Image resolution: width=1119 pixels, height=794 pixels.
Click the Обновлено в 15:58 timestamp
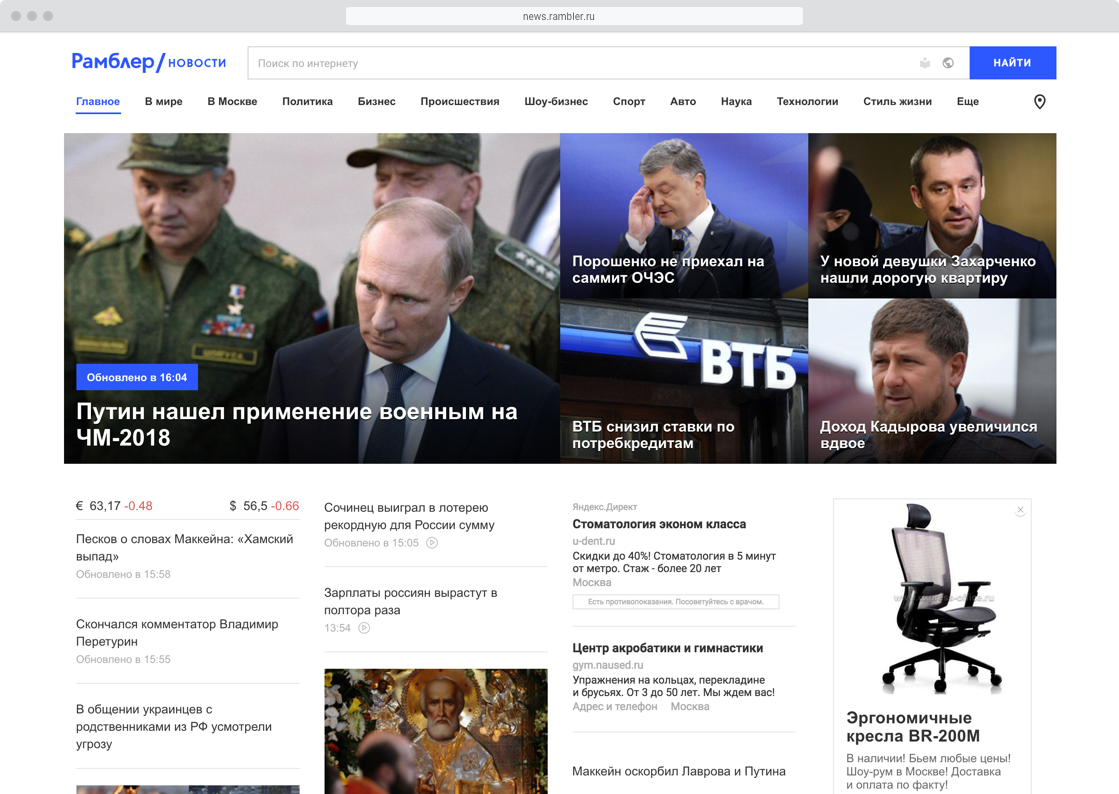point(123,574)
